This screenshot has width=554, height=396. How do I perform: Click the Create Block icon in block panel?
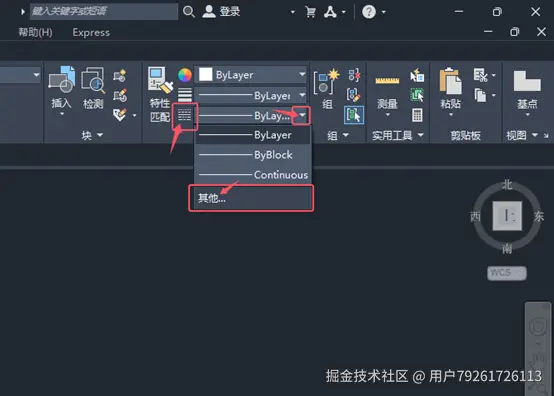(x=120, y=75)
